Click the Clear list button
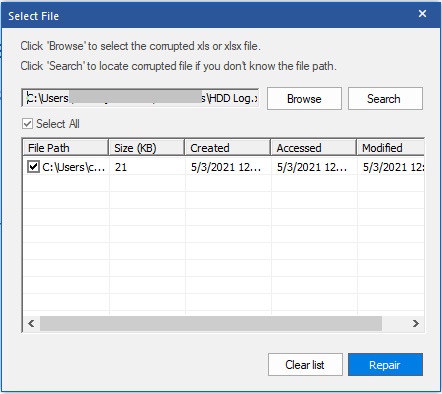 point(305,365)
